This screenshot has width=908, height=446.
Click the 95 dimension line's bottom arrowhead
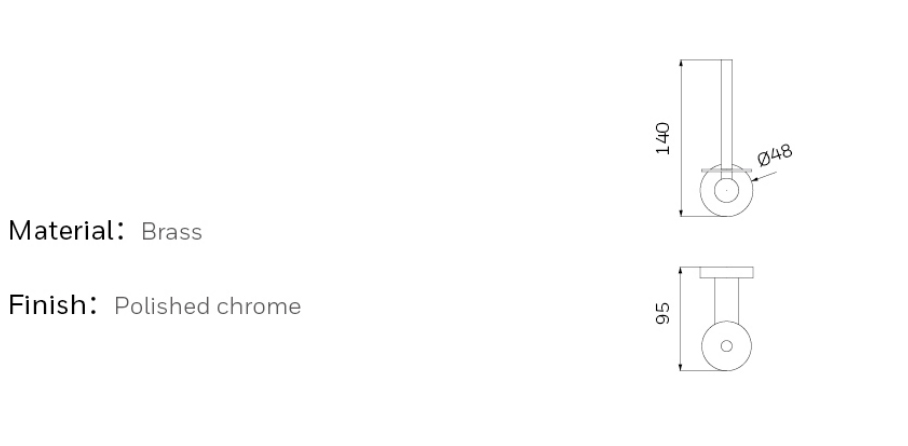[x=681, y=367]
